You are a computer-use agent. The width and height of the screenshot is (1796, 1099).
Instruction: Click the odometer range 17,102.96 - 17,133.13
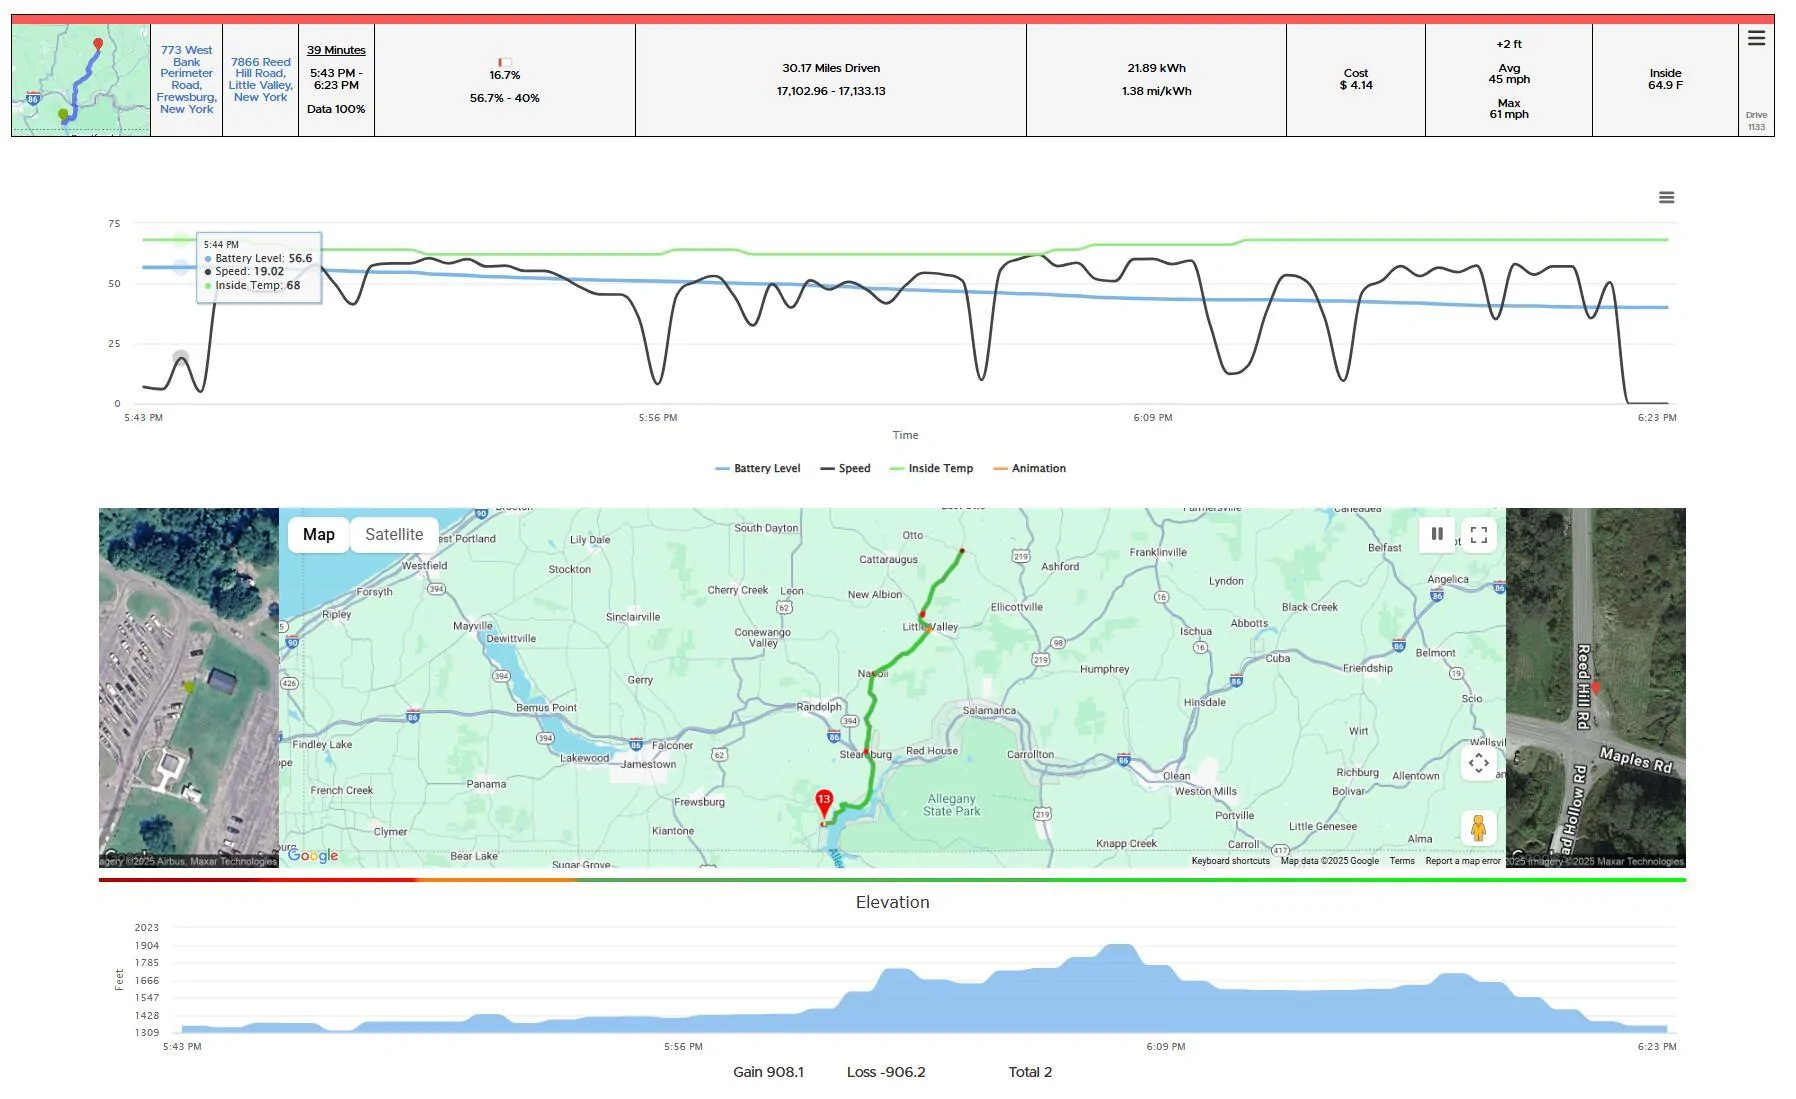coord(831,91)
